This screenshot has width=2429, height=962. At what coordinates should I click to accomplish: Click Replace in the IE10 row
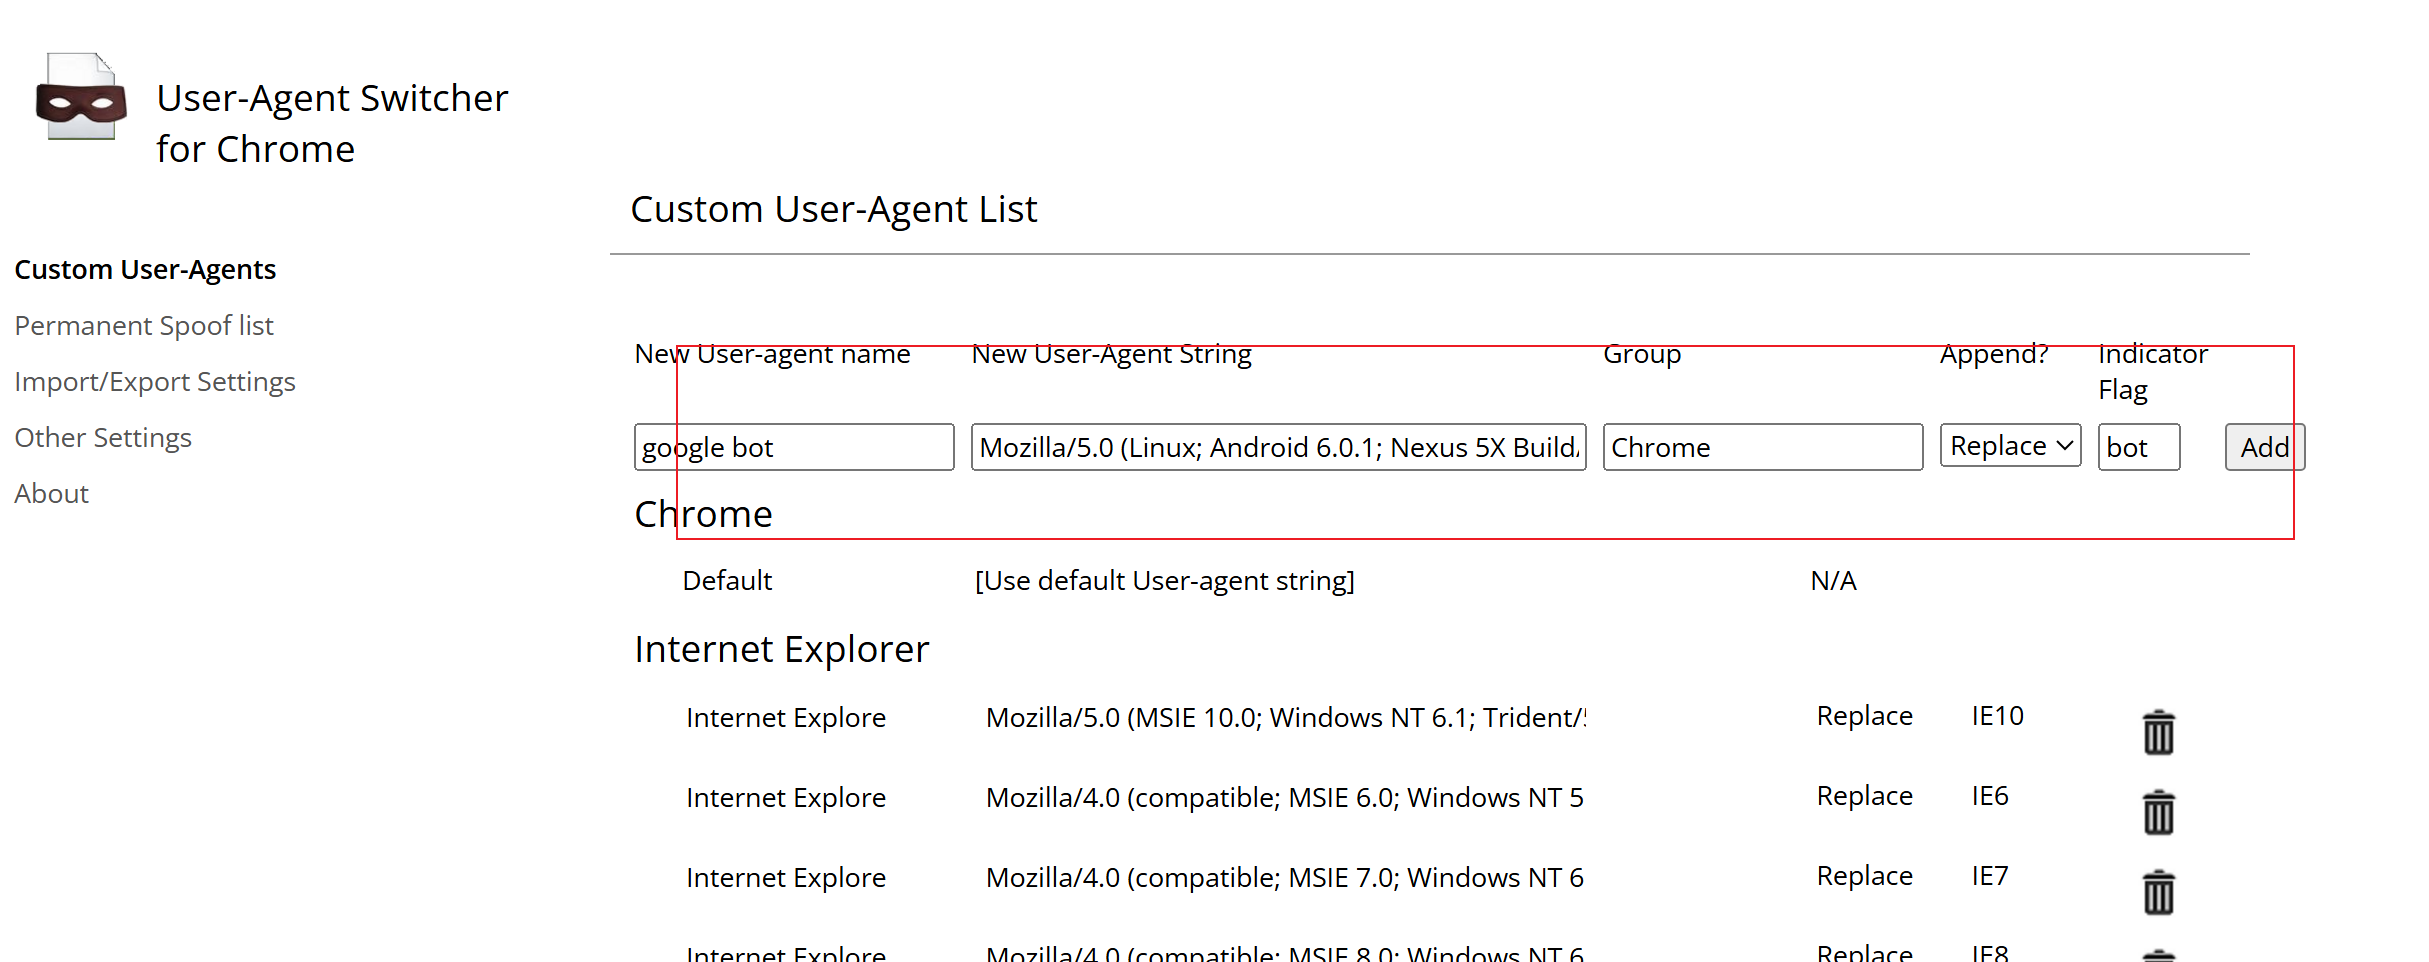pyautogui.click(x=1865, y=716)
